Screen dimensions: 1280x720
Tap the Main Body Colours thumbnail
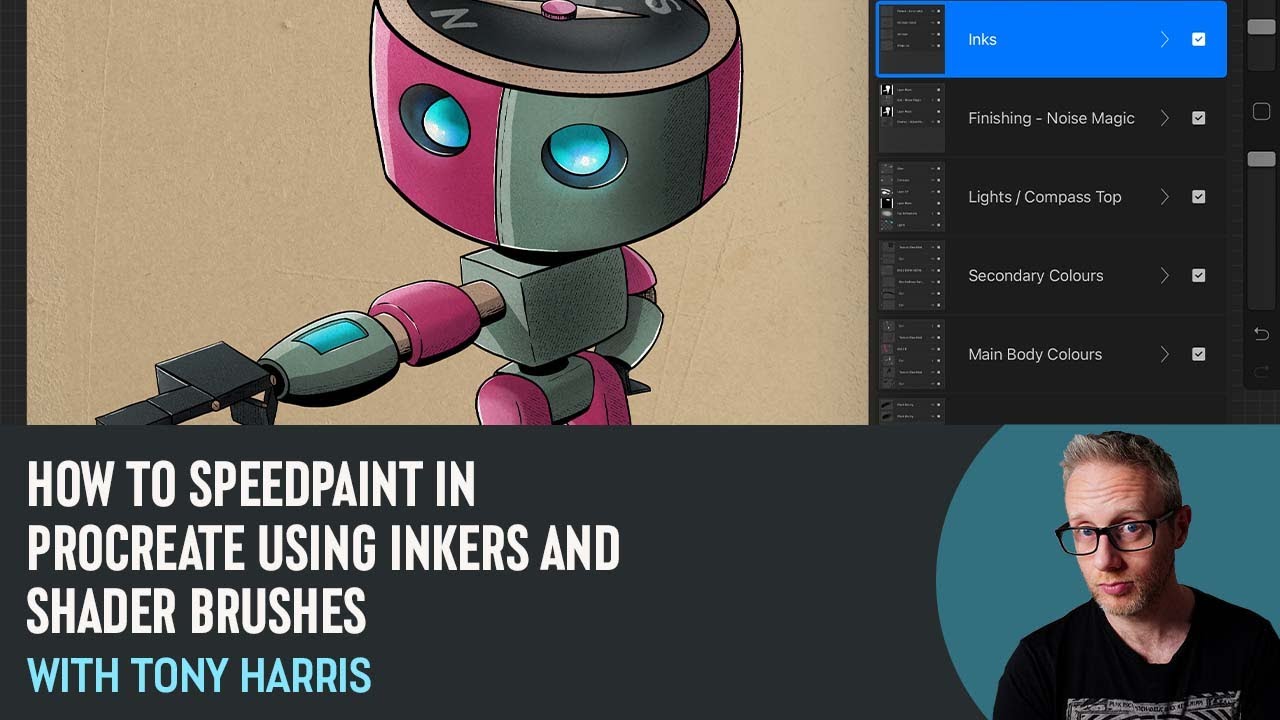pos(911,354)
